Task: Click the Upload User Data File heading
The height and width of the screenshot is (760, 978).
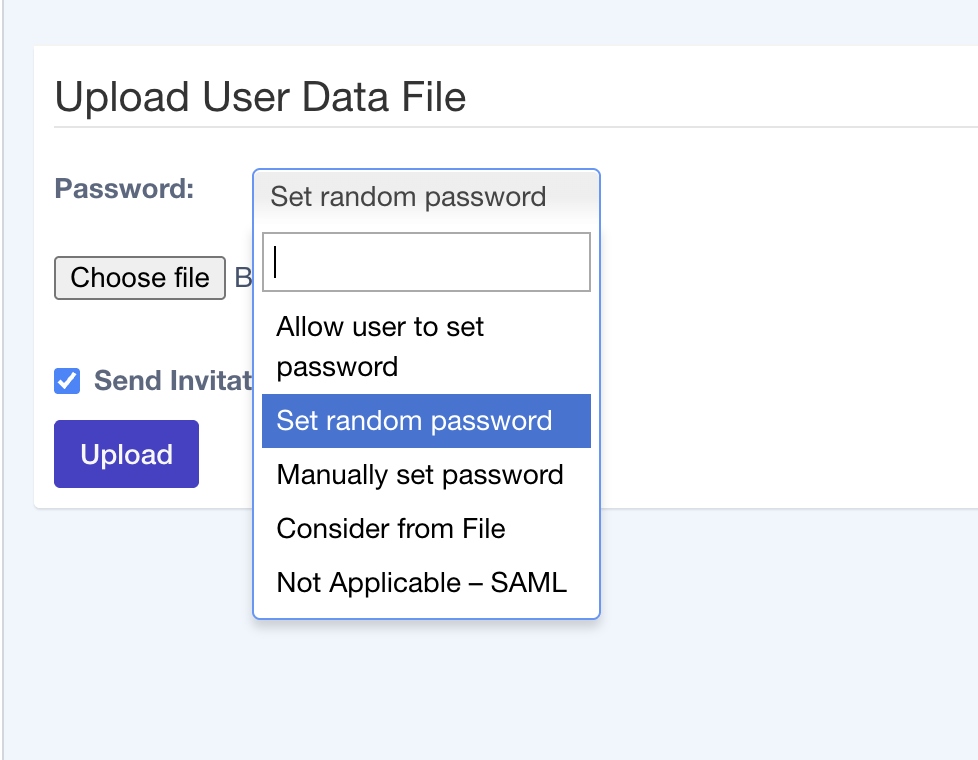Action: [260, 97]
